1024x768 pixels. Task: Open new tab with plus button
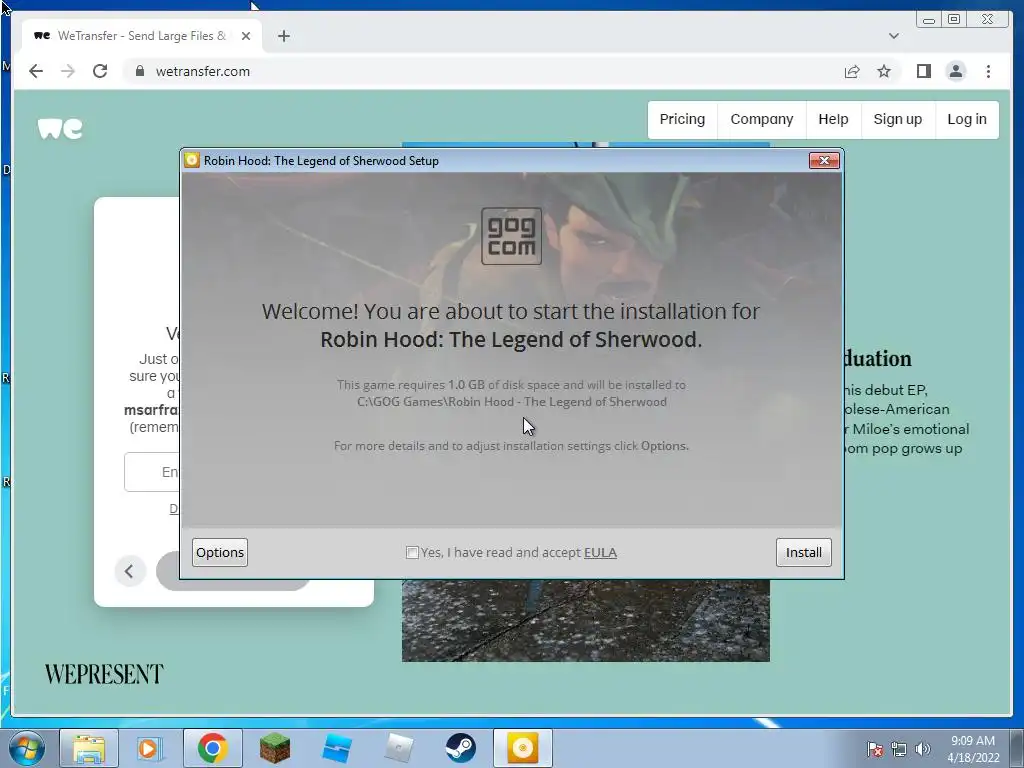(x=283, y=36)
